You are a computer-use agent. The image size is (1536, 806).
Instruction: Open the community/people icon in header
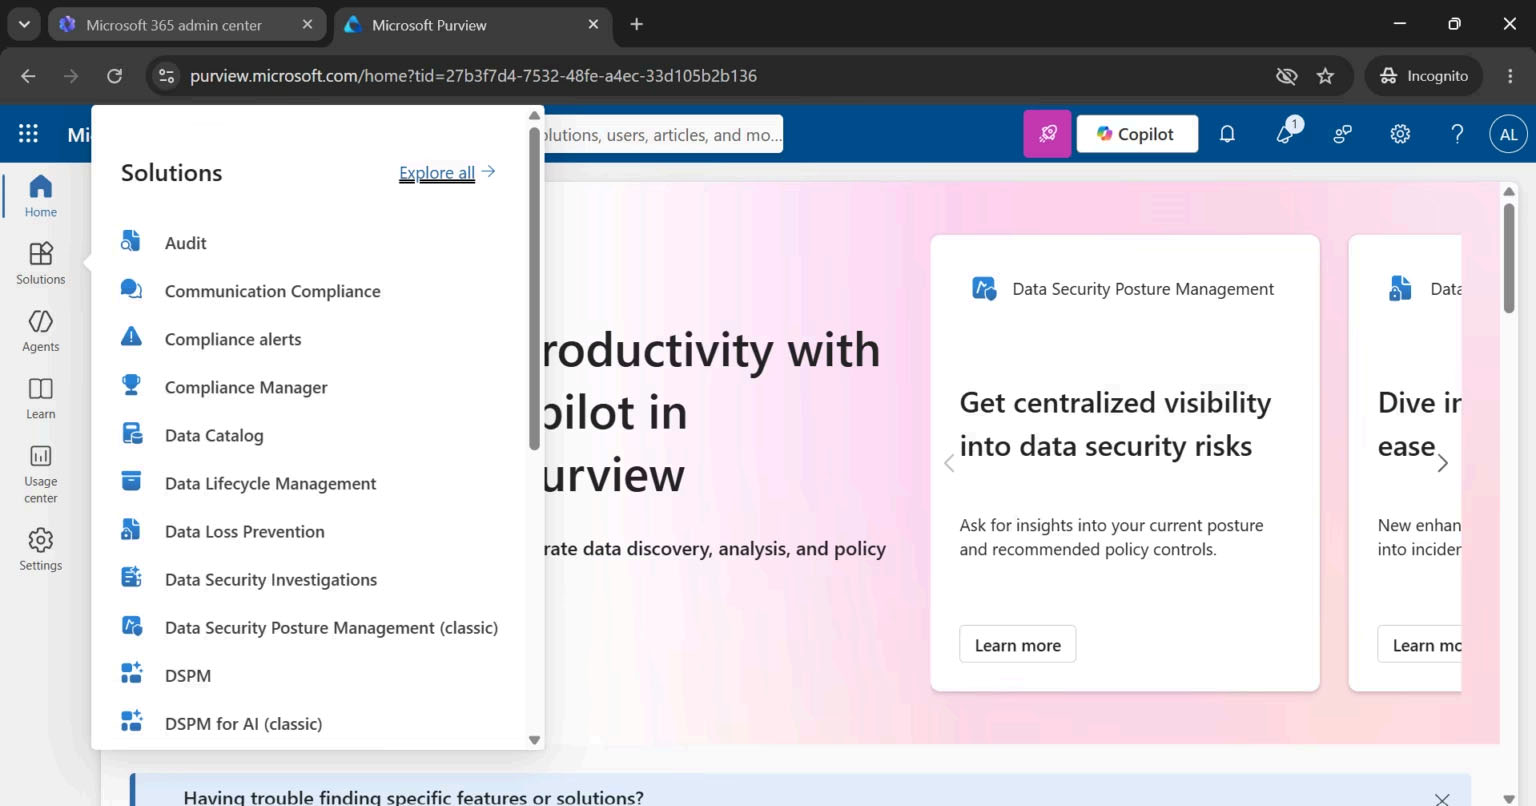coord(1342,134)
